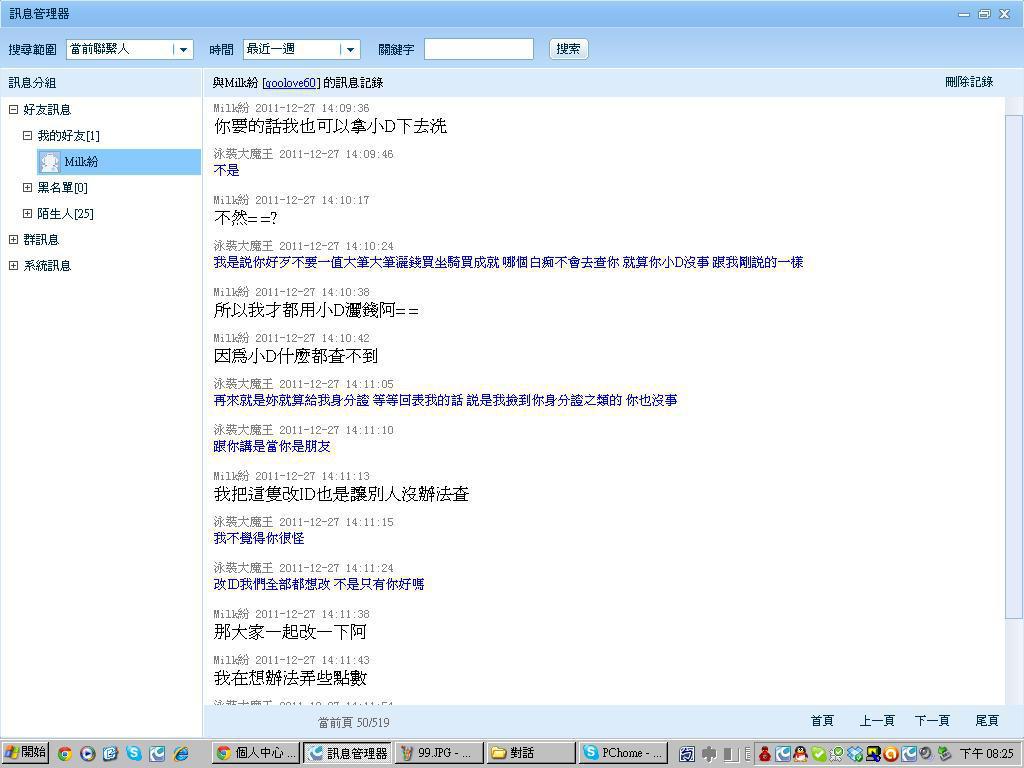
Task: Expand the 陌生人[25] group
Action: click(27, 214)
